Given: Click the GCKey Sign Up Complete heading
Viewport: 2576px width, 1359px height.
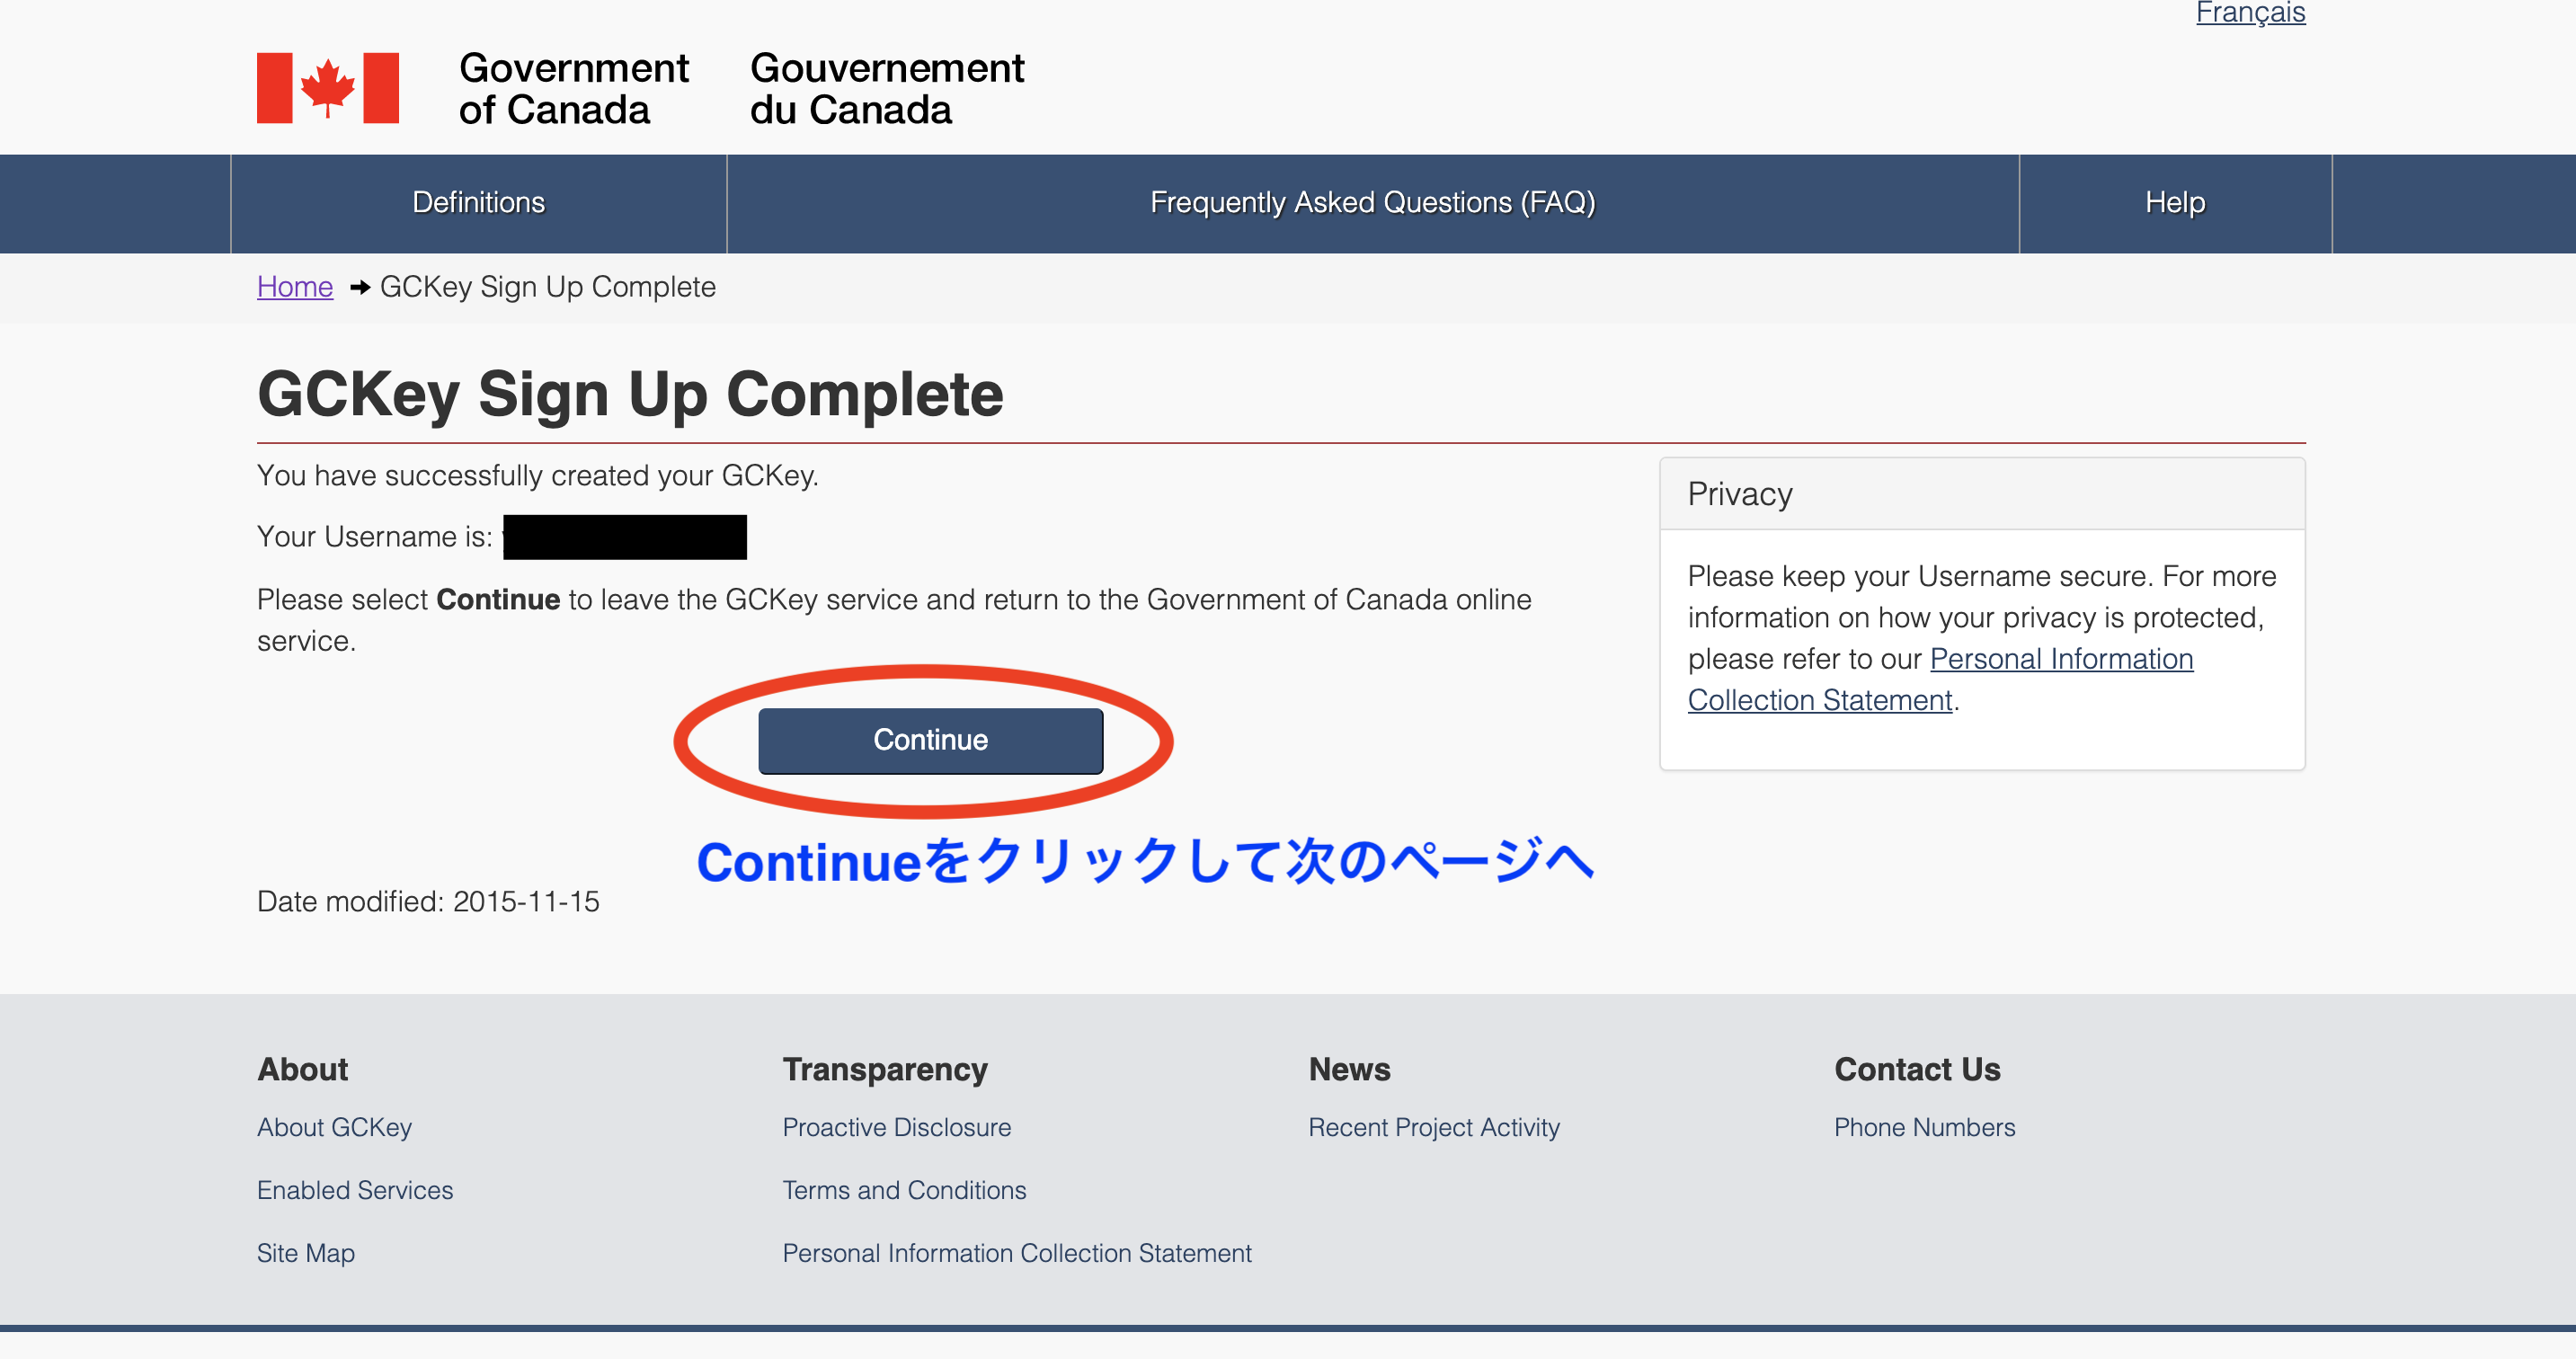Looking at the screenshot, I should (x=630, y=394).
